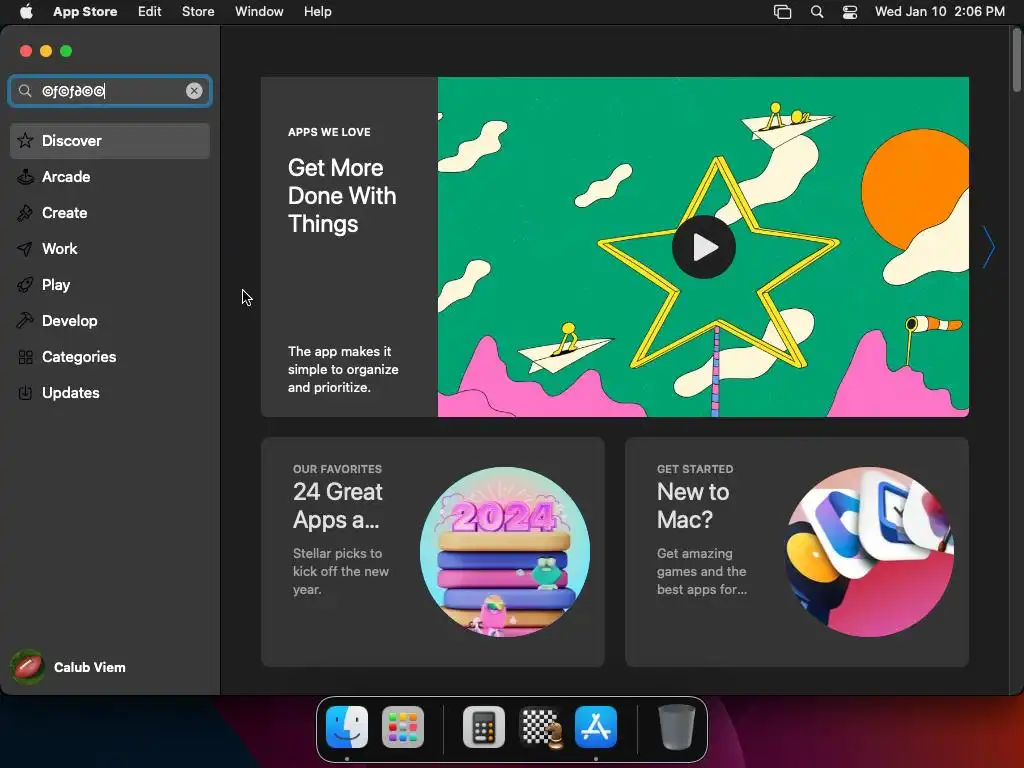Click the Create paintbrush icon
This screenshot has width=1024, height=768.
pyautogui.click(x=25, y=212)
